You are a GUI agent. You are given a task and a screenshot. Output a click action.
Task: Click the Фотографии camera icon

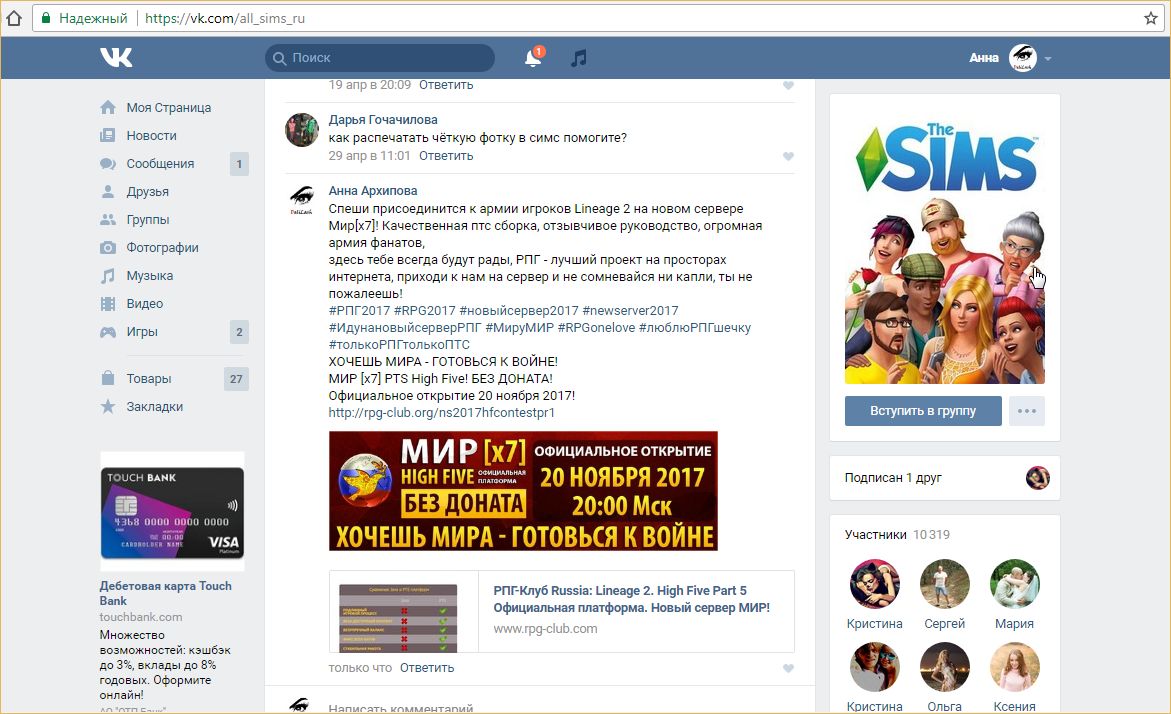pyautogui.click(x=108, y=247)
